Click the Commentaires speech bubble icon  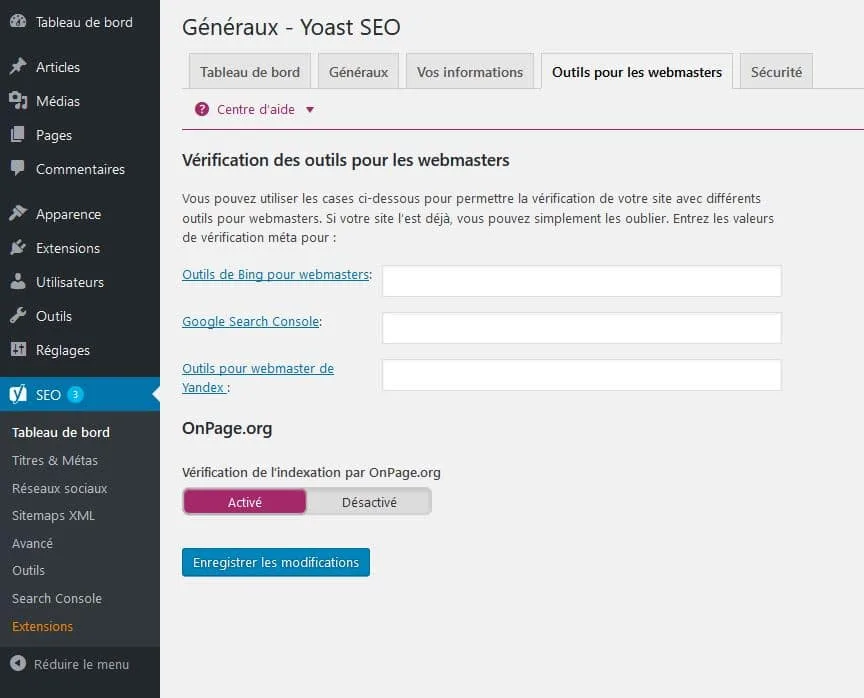click(18, 169)
